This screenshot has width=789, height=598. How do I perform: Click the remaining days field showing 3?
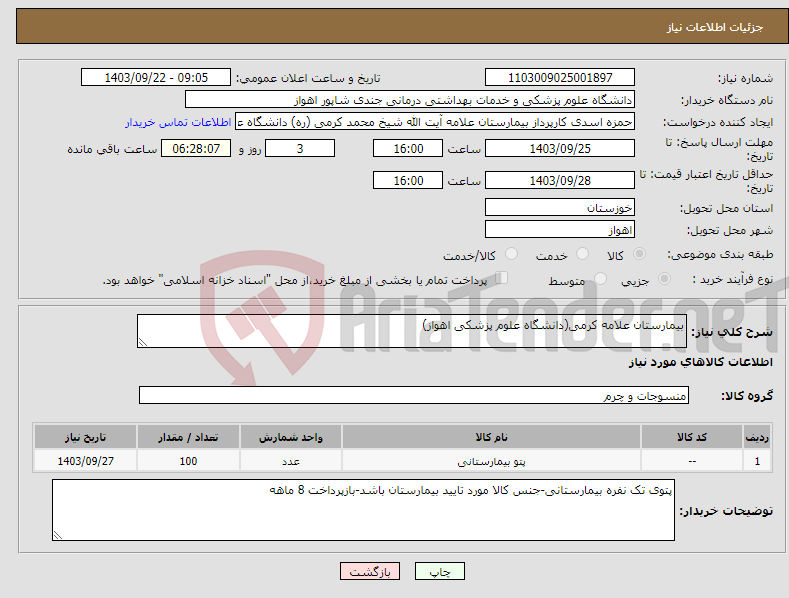300,148
